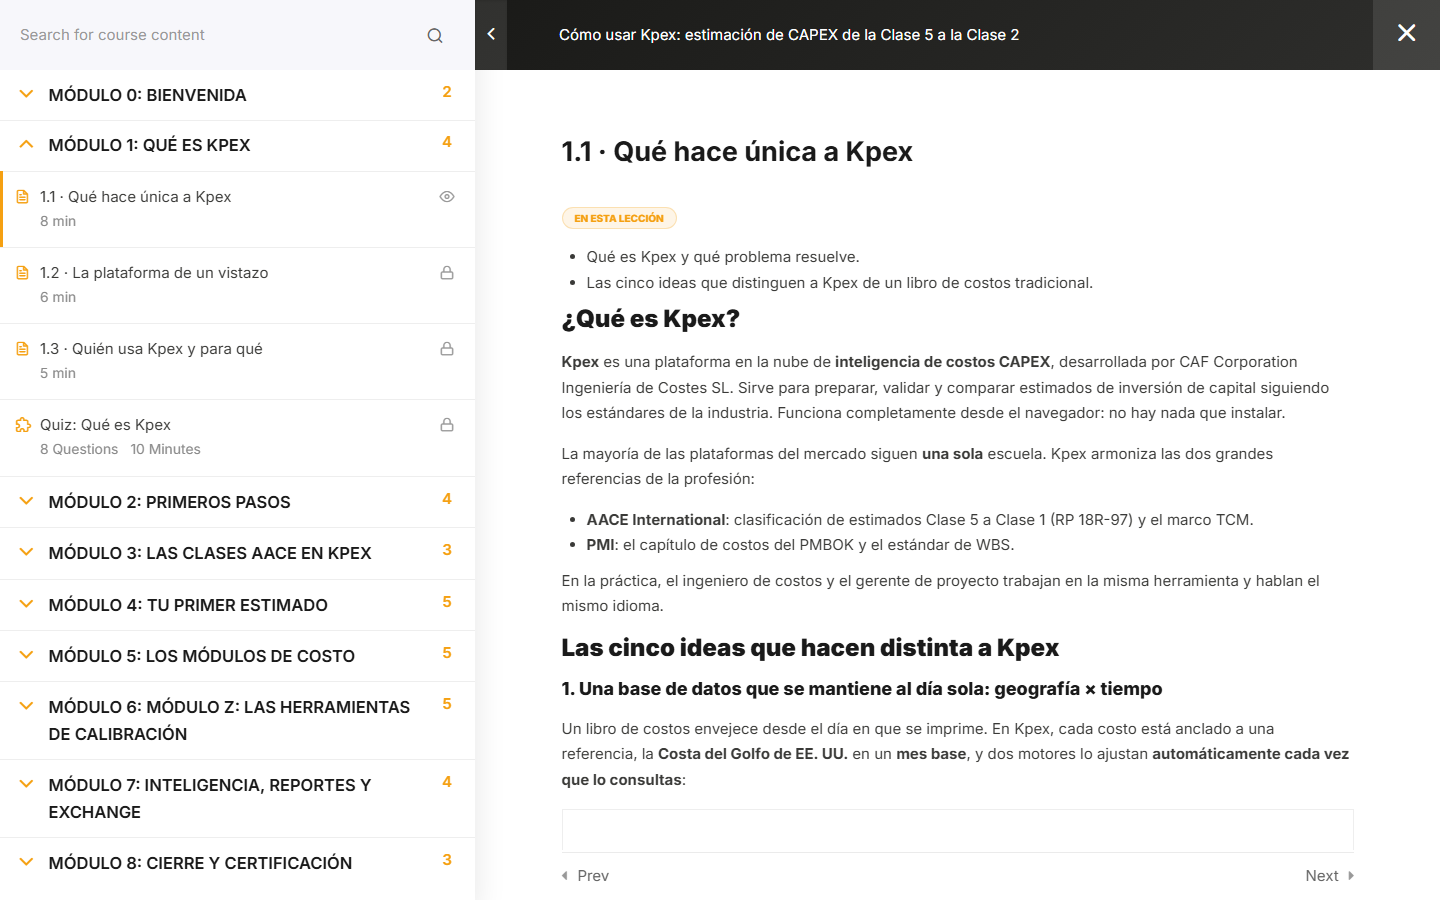Image resolution: width=1440 pixels, height=900 pixels.
Task: Click lesson count 2 of MÓDULO 0
Action: coord(447,92)
